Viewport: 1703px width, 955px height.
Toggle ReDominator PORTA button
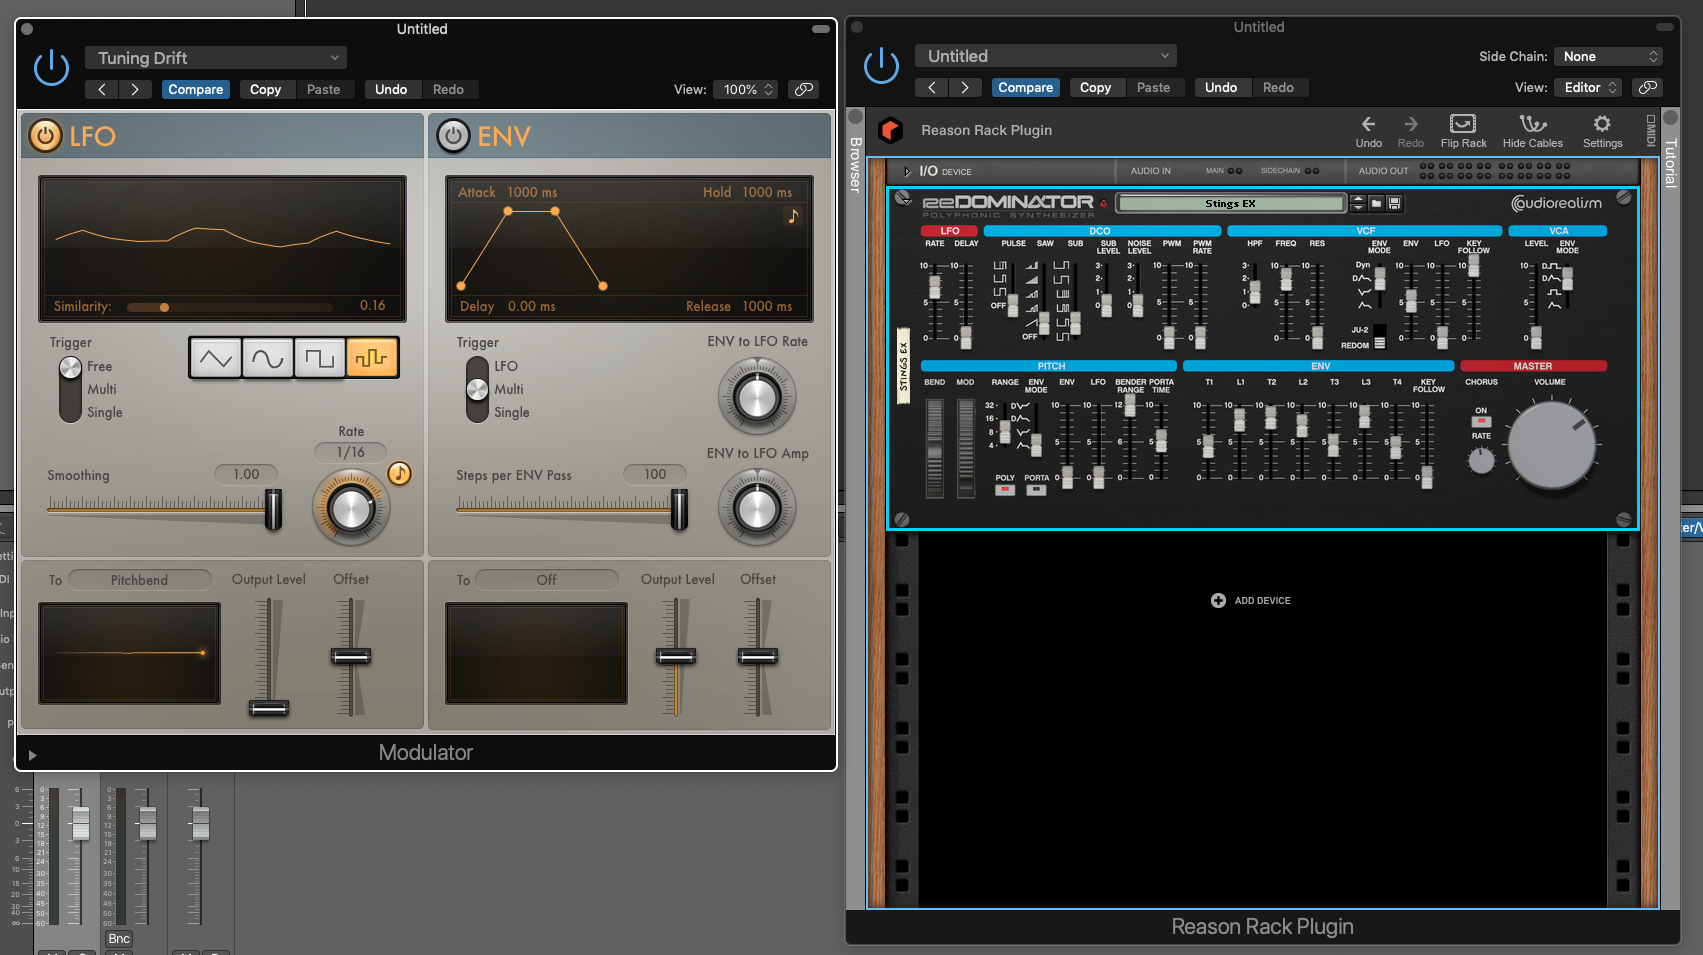coord(1037,490)
